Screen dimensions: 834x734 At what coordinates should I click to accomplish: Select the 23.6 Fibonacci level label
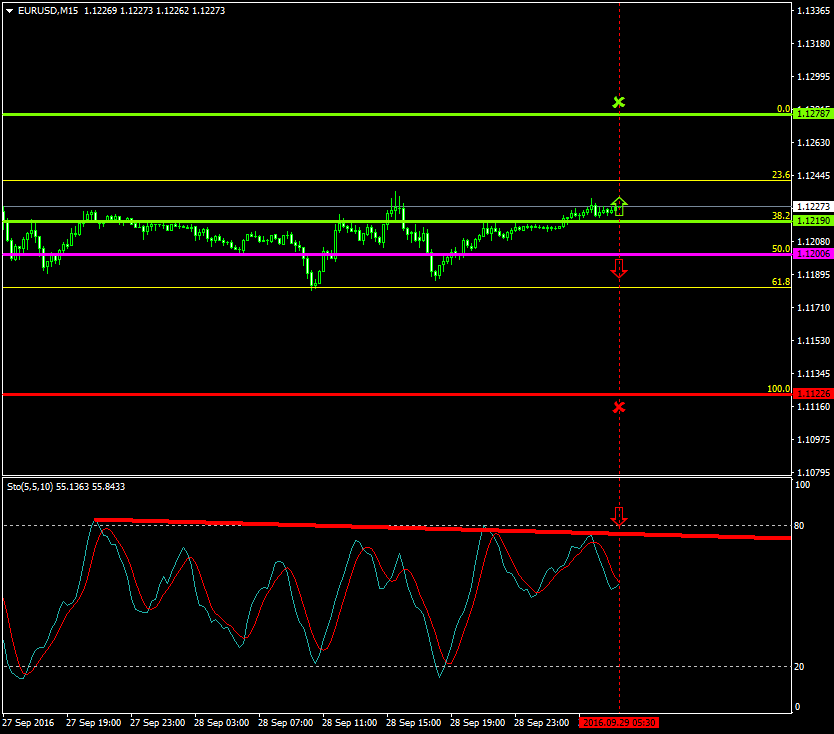pyautogui.click(x=781, y=175)
